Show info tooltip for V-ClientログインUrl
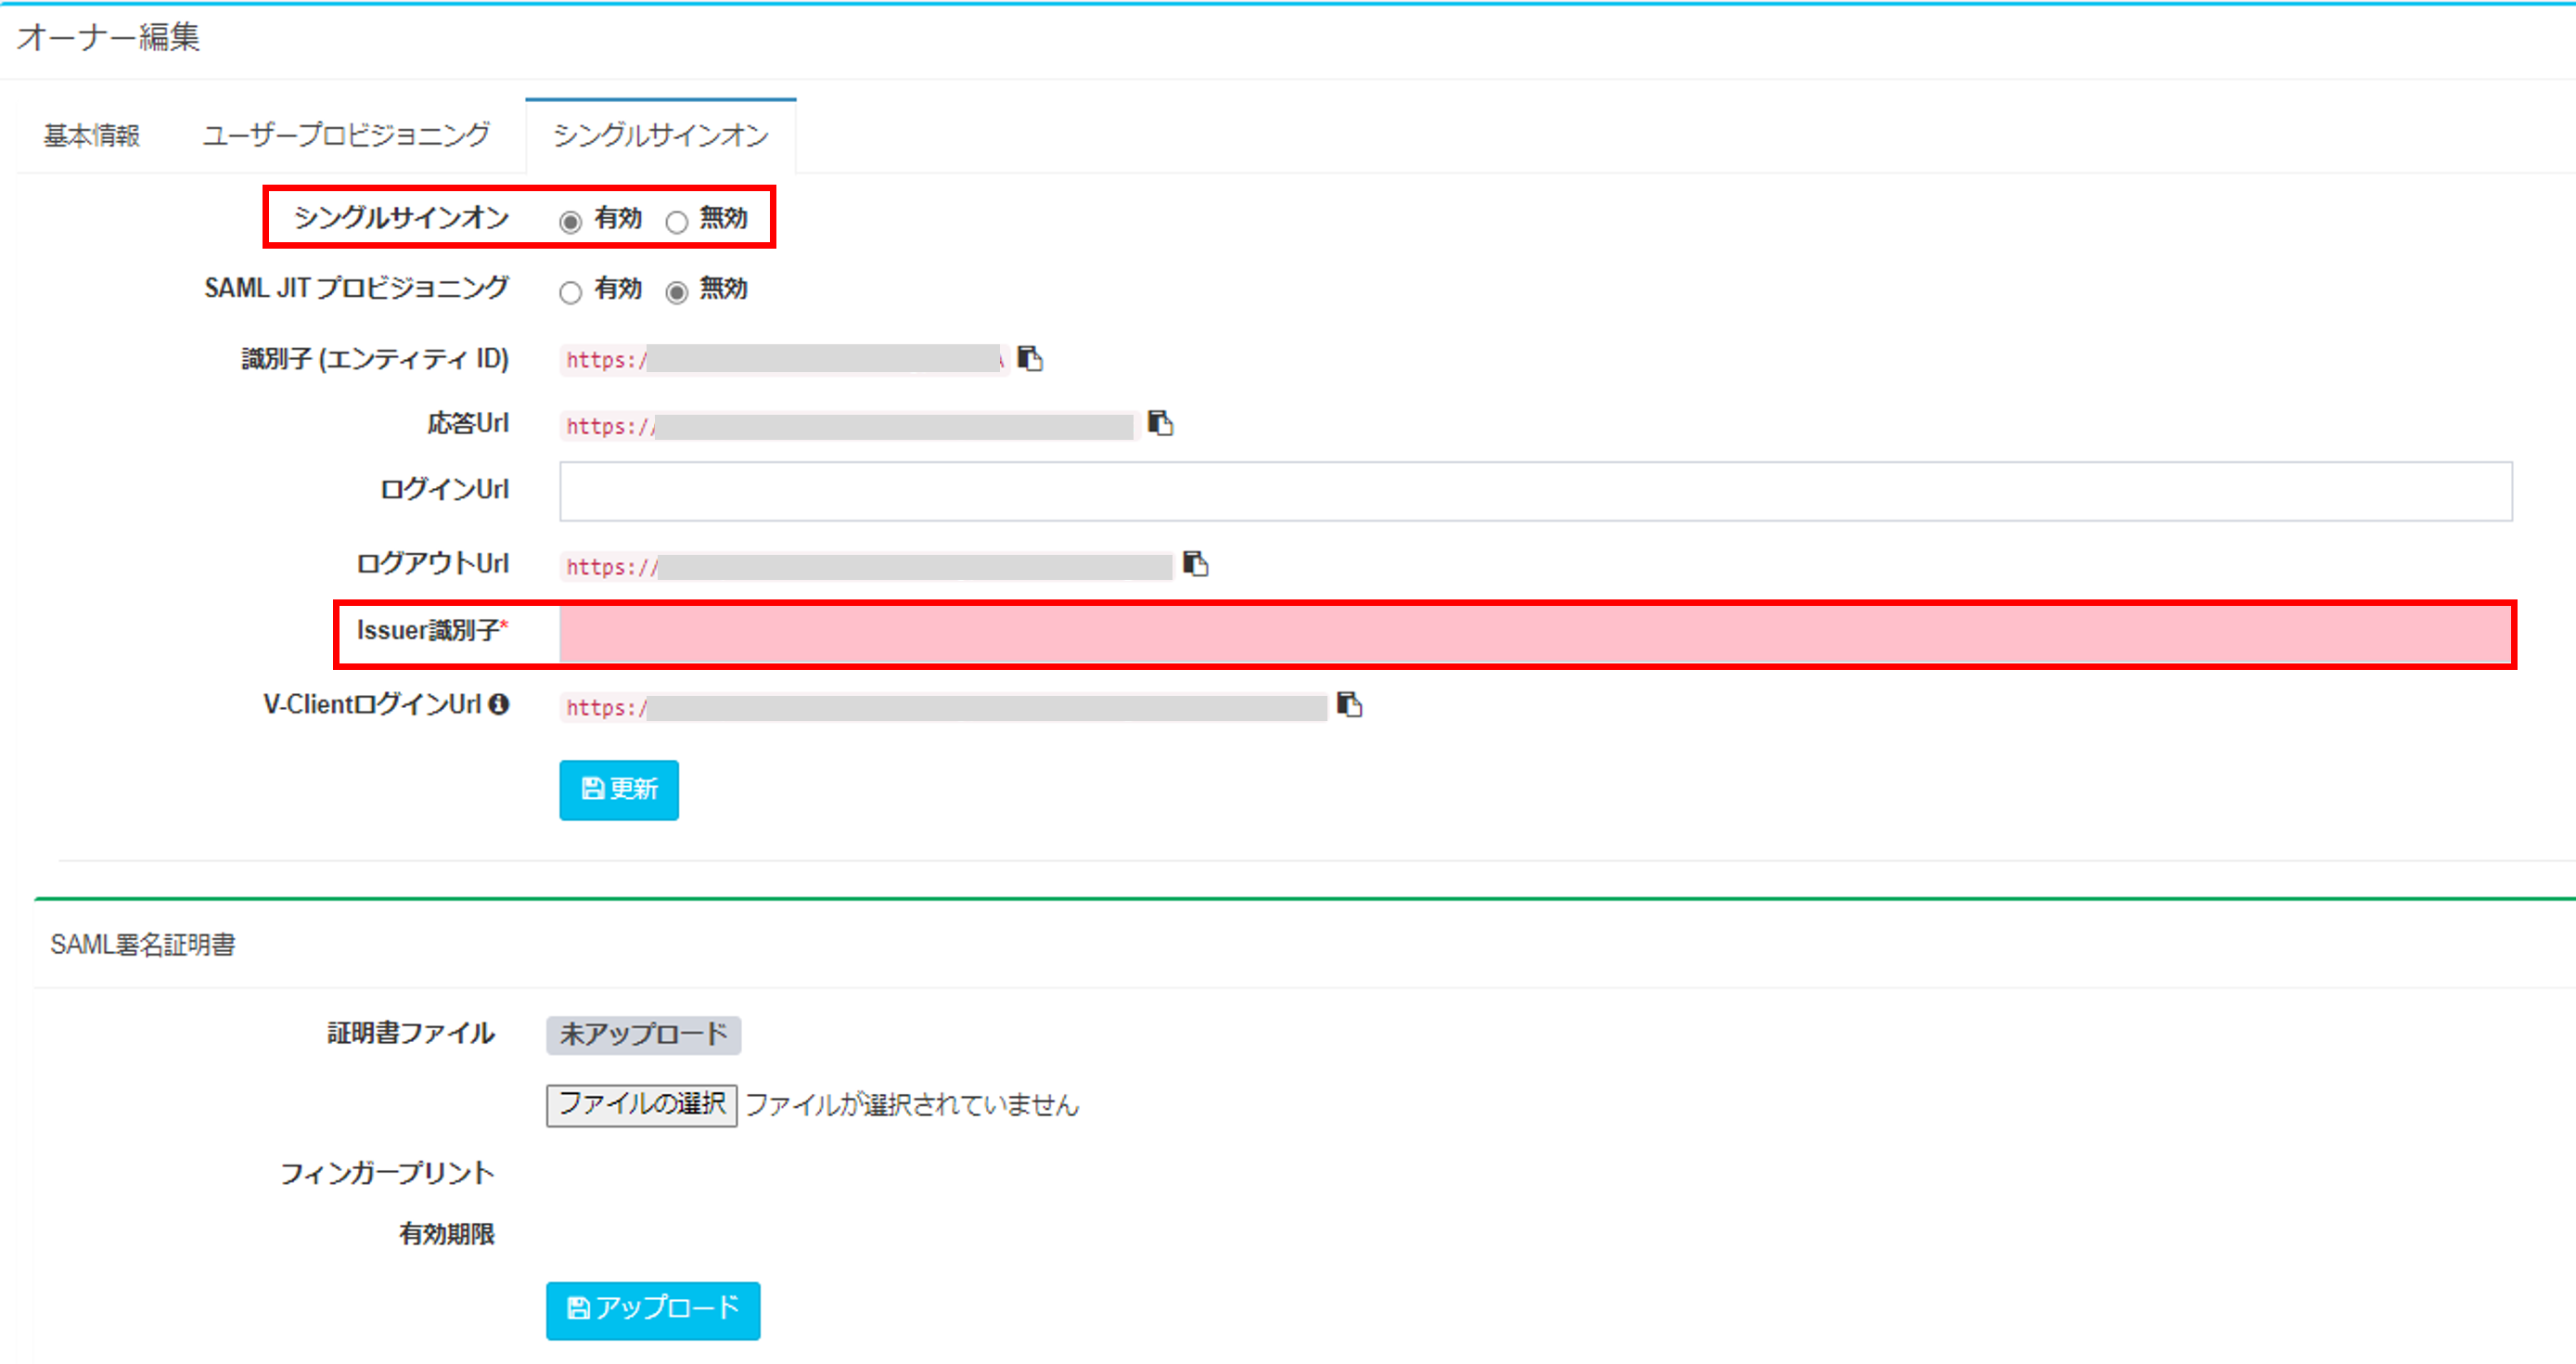 tap(499, 704)
